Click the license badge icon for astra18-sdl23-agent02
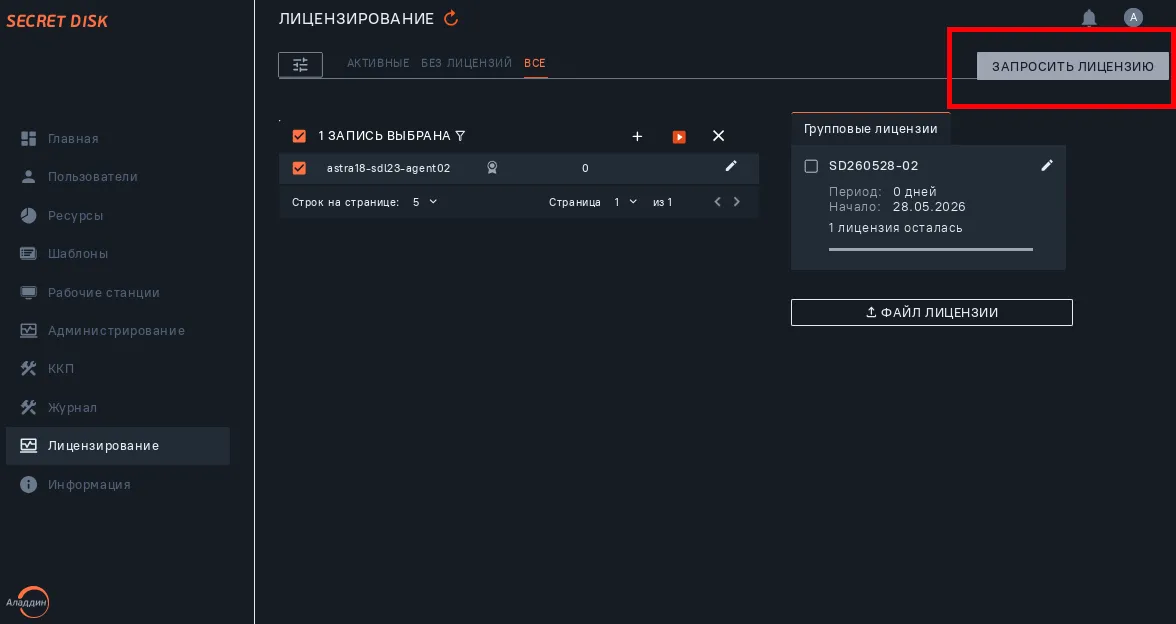Image resolution: width=1176 pixels, height=624 pixels. pyautogui.click(x=492, y=168)
